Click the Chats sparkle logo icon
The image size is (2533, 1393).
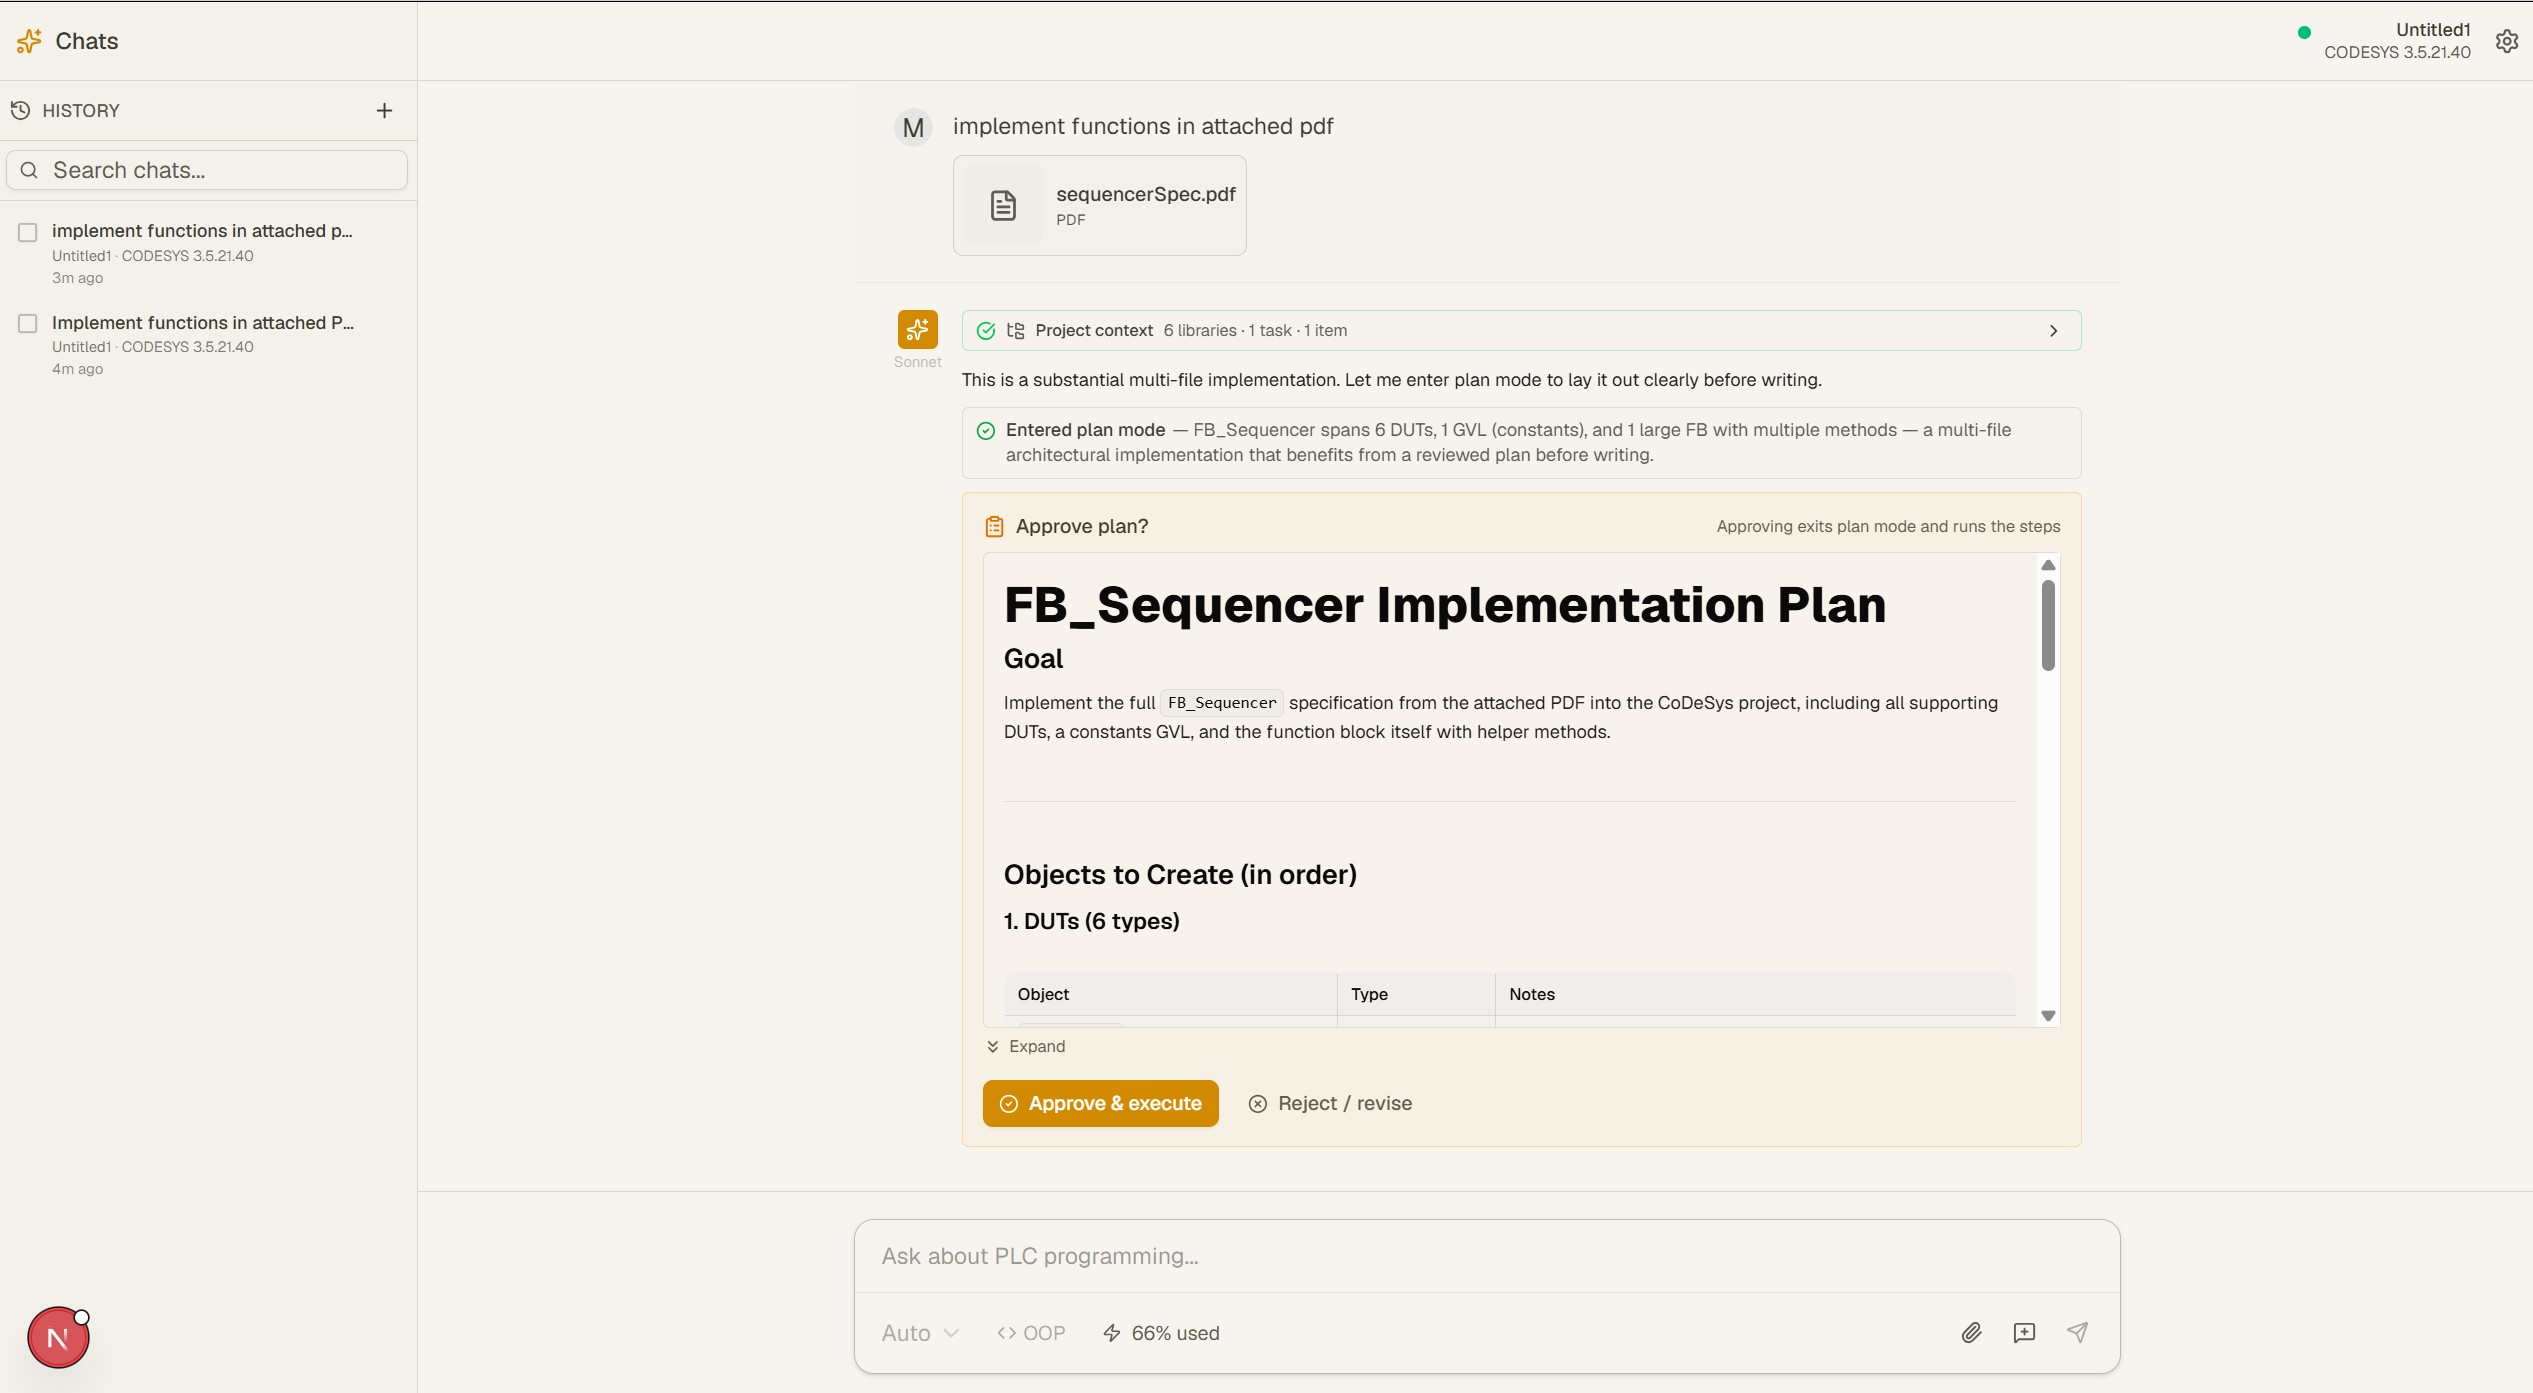coord(29,41)
